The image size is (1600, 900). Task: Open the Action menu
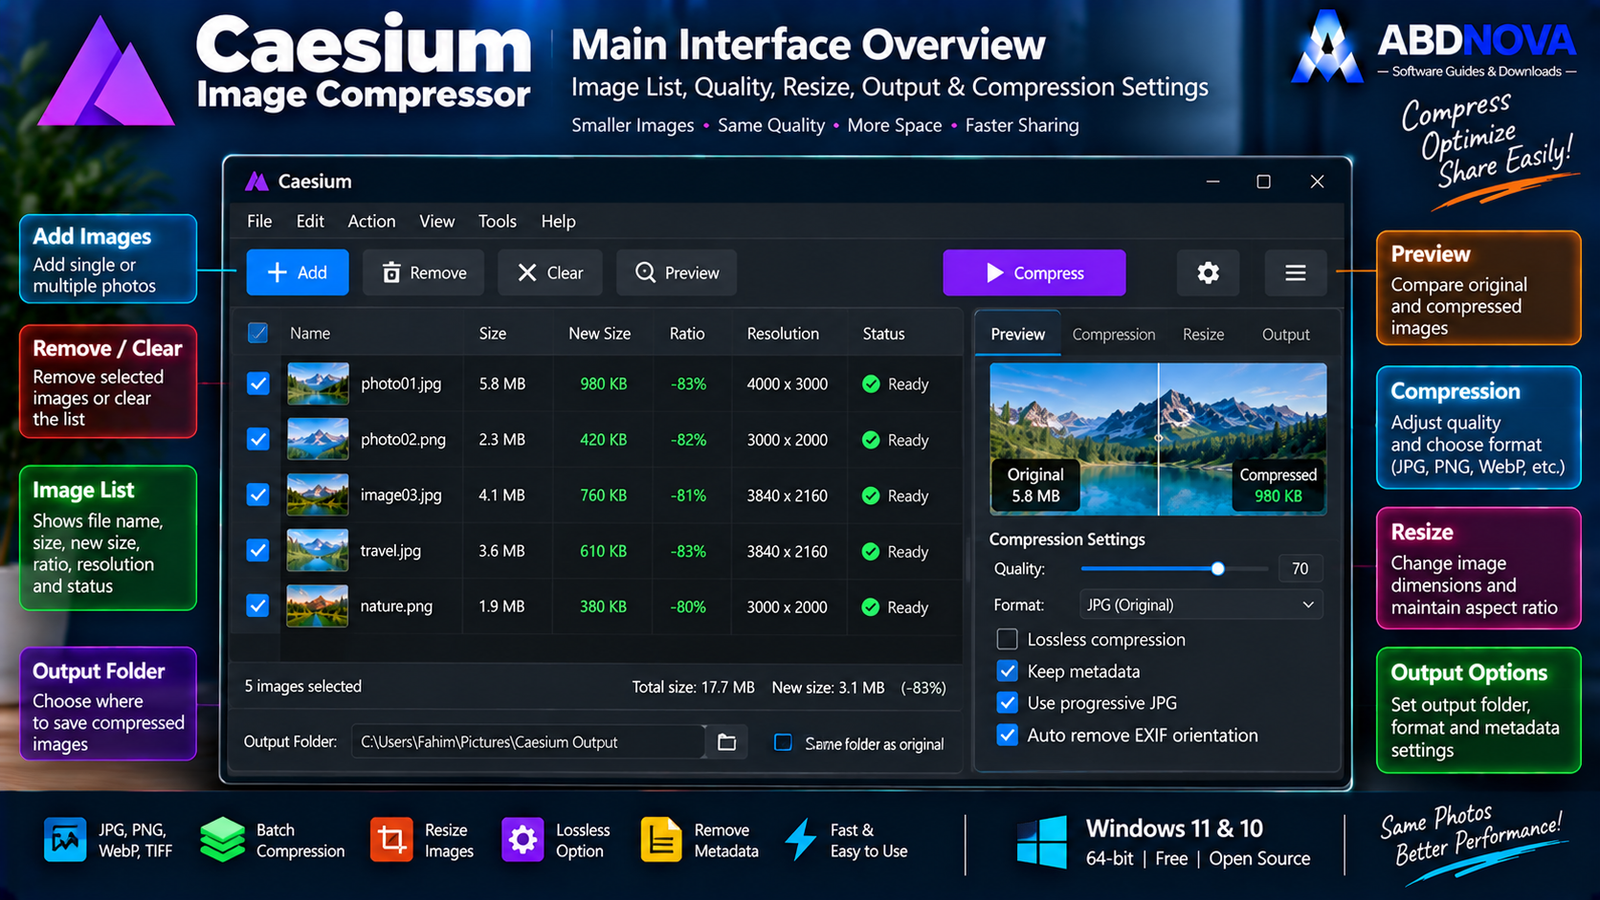tap(372, 221)
